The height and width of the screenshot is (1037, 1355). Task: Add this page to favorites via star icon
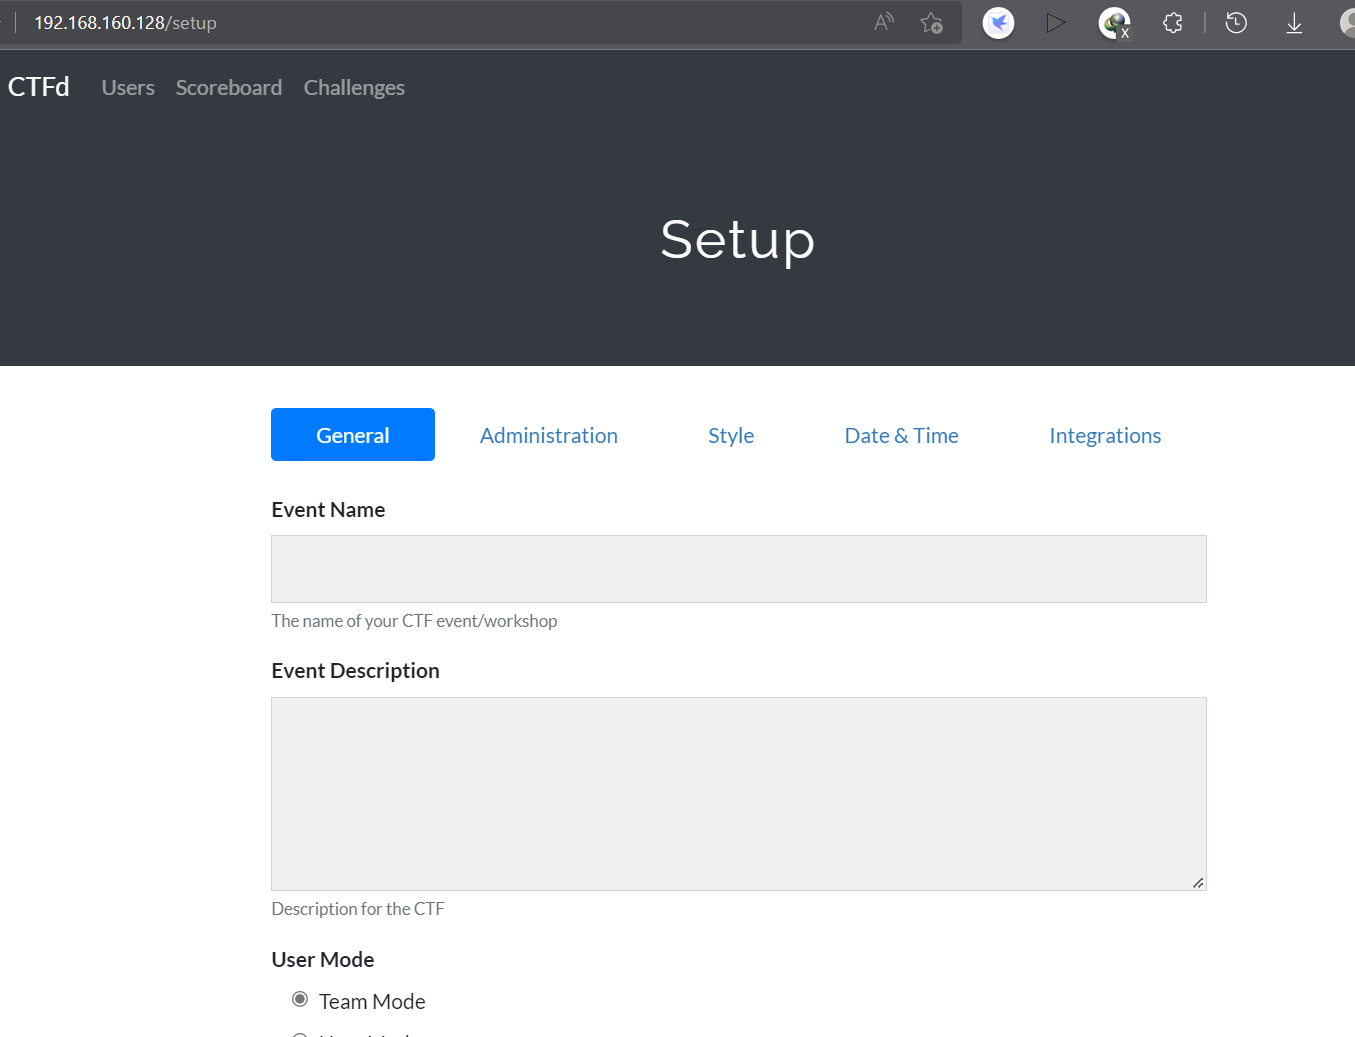pos(931,22)
